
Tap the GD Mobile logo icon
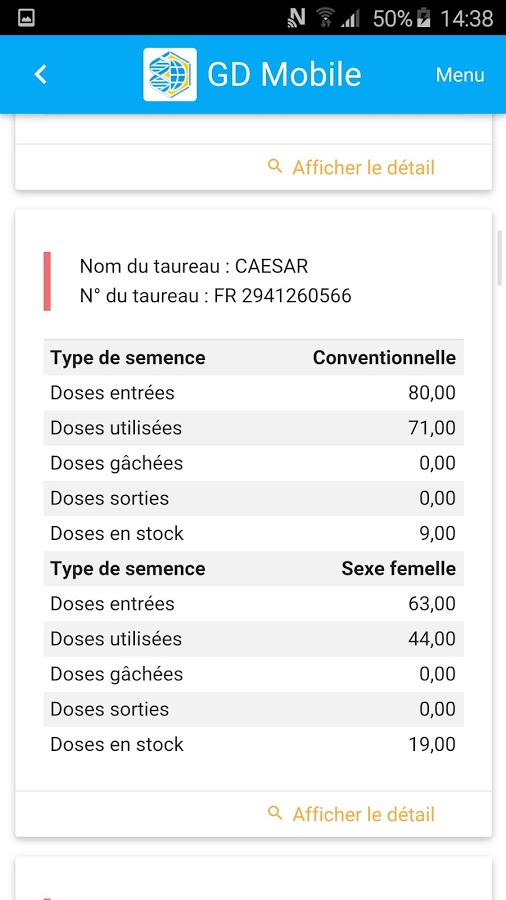pyautogui.click(x=170, y=75)
